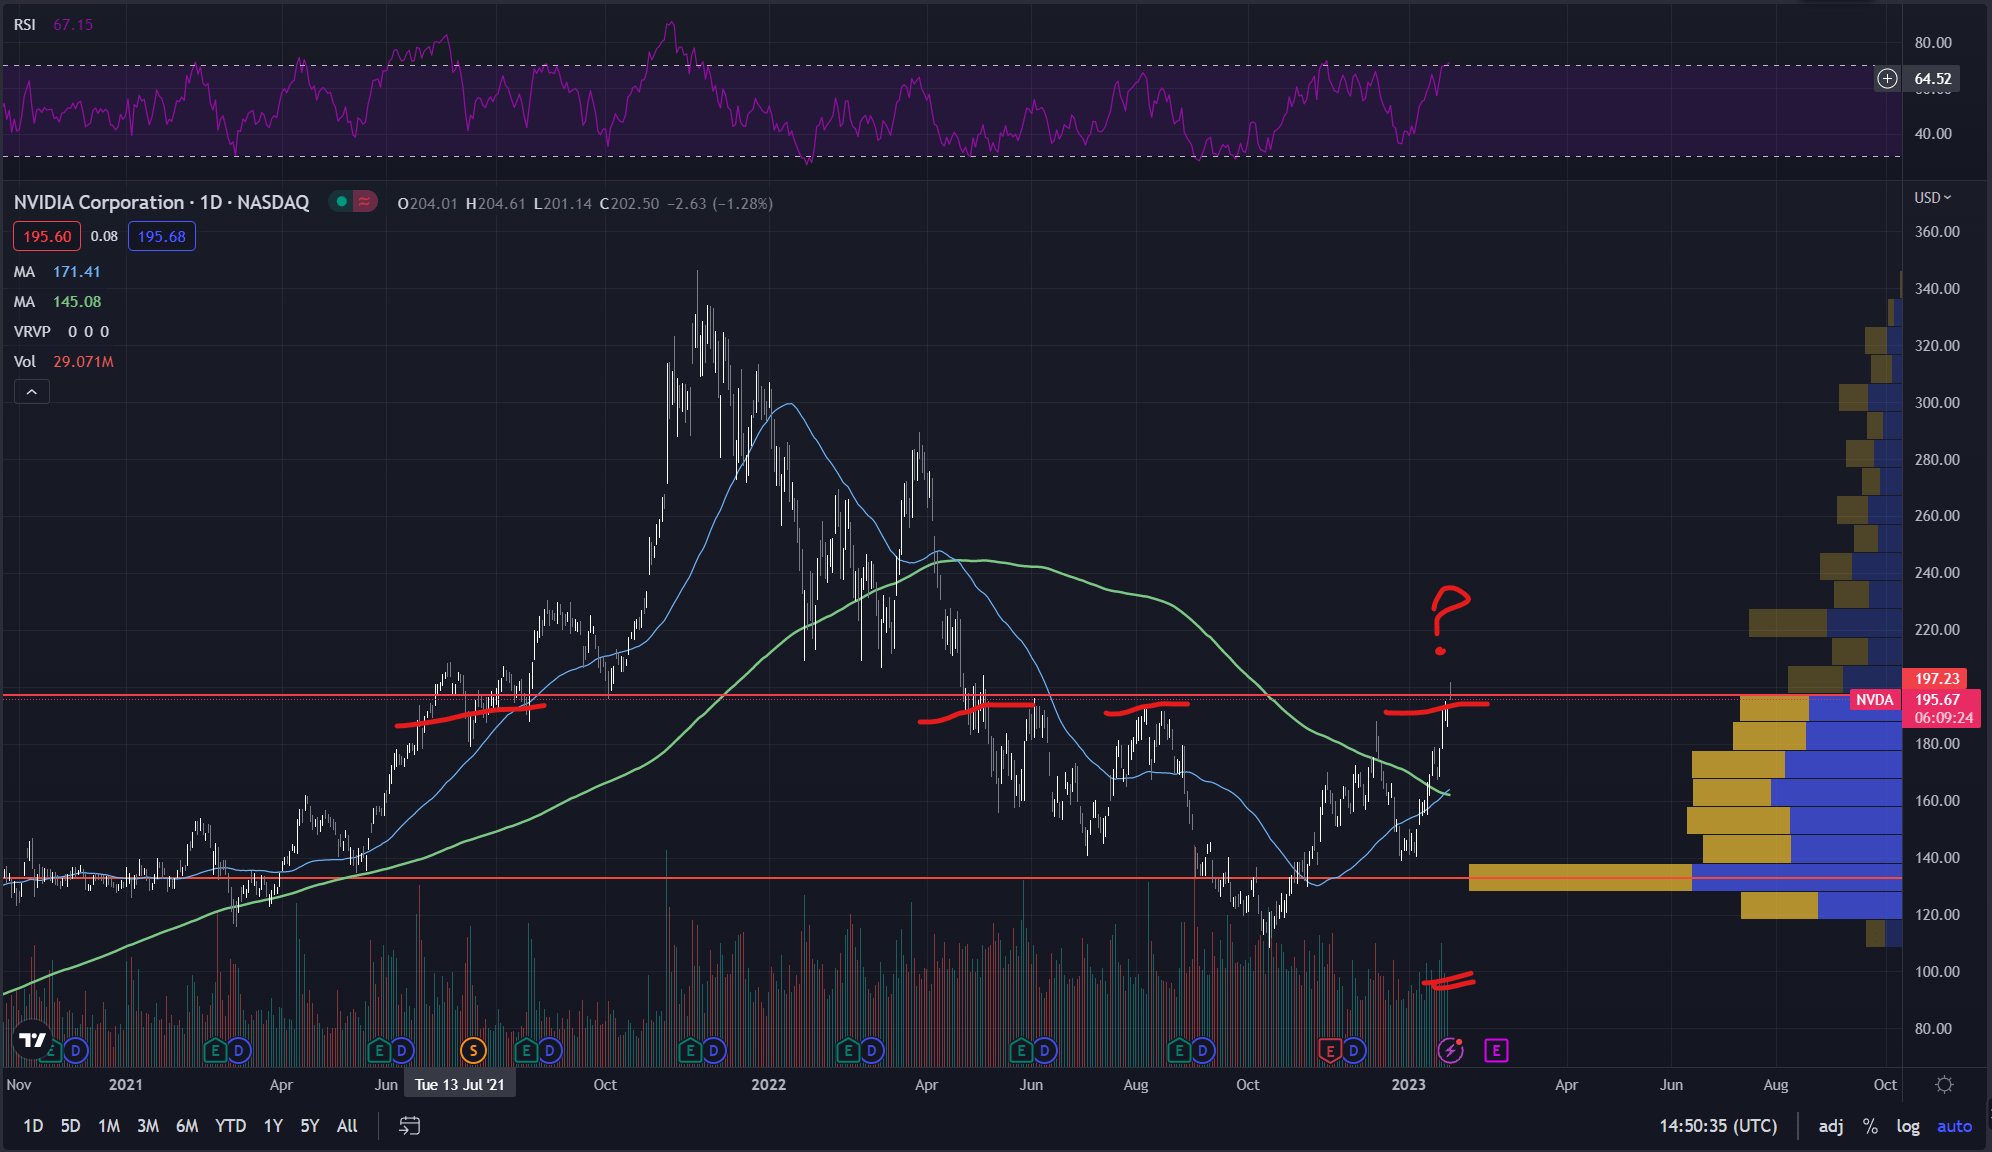Click the C202.50 close value in the header

pos(629,204)
